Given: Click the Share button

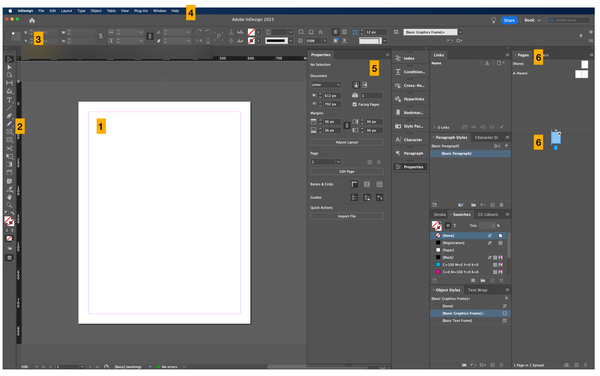Looking at the screenshot, I should tap(509, 20).
